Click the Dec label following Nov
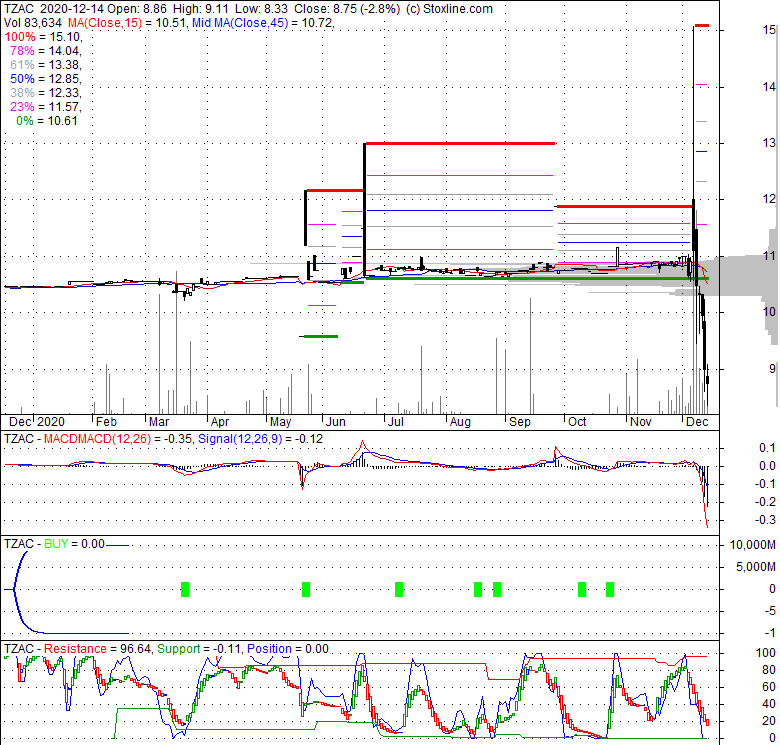 tap(697, 422)
